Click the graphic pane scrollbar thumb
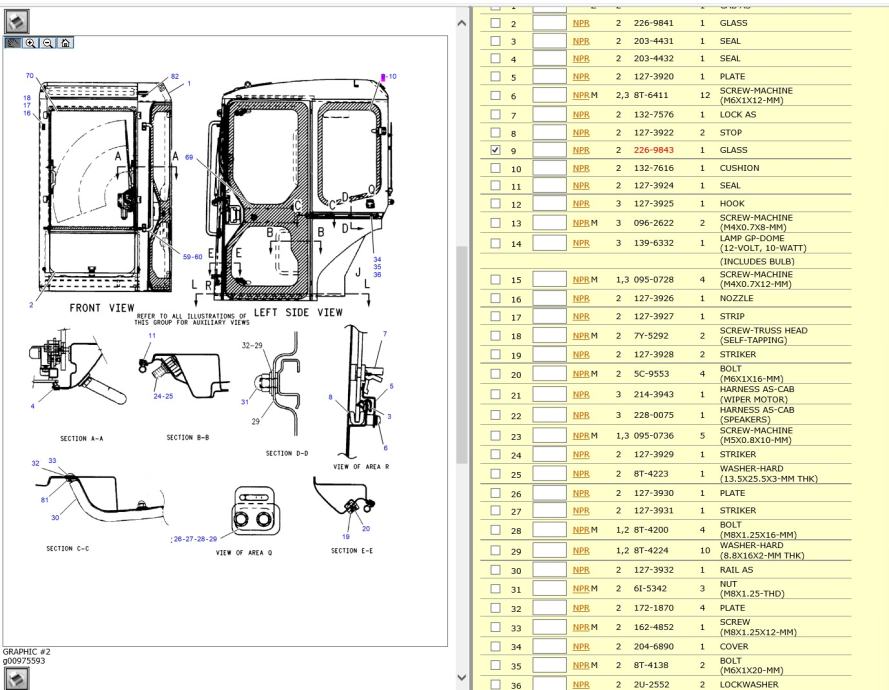The height and width of the screenshot is (690, 889). pyautogui.click(x=462, y=354)
